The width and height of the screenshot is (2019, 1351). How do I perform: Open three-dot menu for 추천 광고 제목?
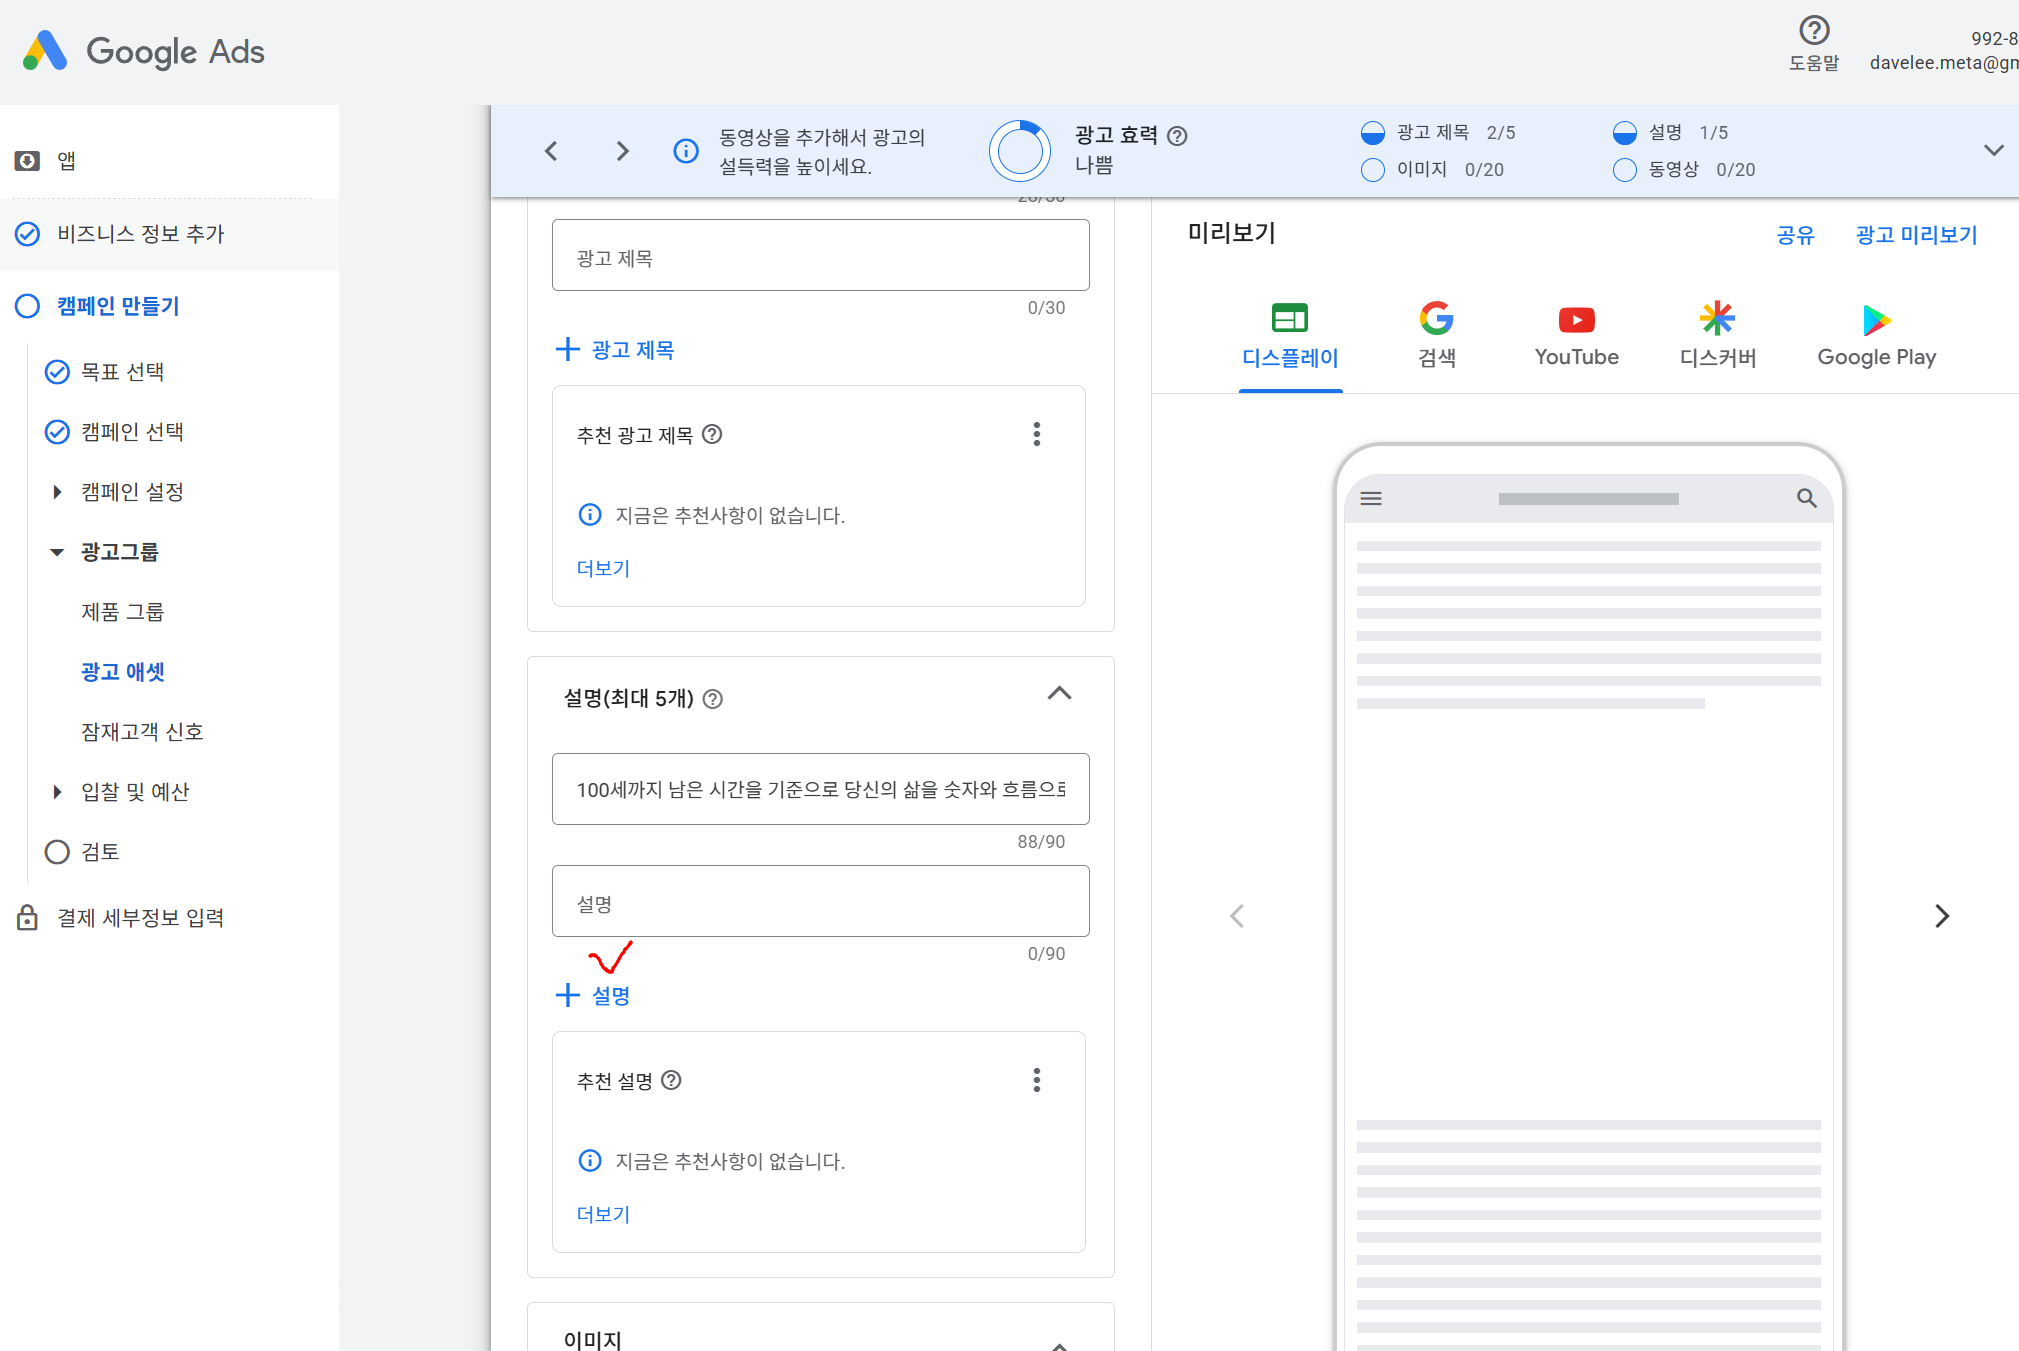click(x=1036, y=434)
